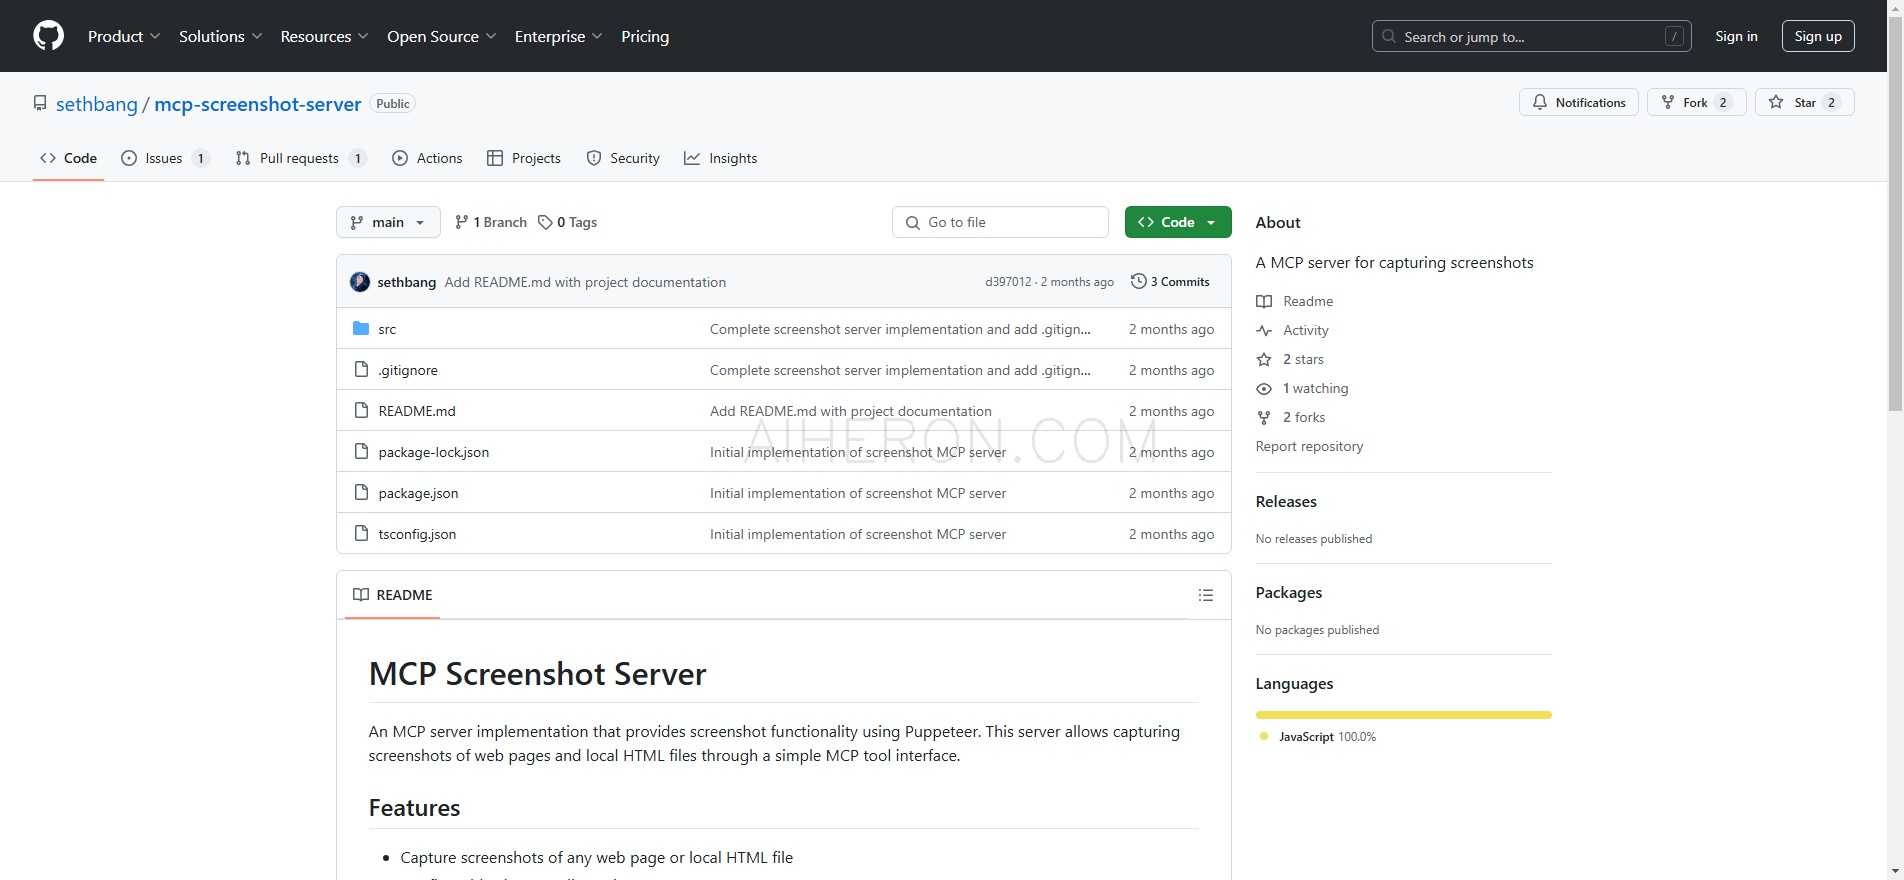Click the search magnifier icon in header
This screenshot has height=880, width=1904.
pyautogui.click(x=1389, y=36)
